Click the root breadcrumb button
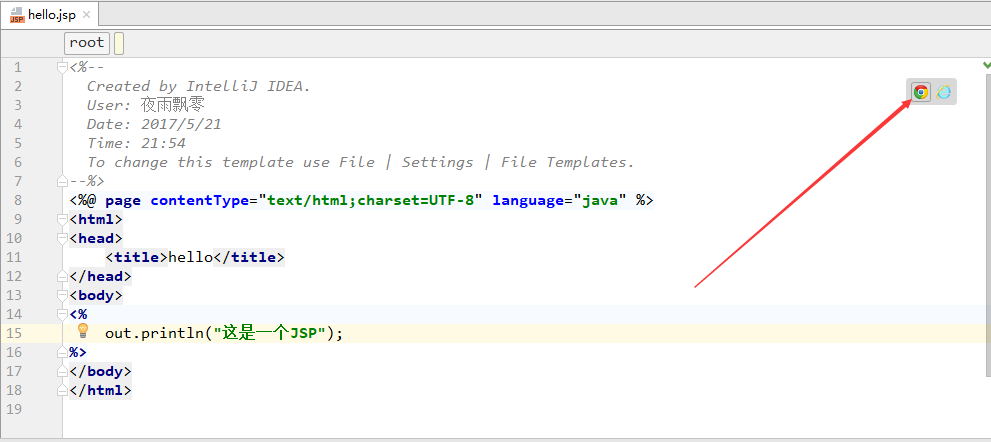This screenshot has height=442, width=991. pos(87,42)
